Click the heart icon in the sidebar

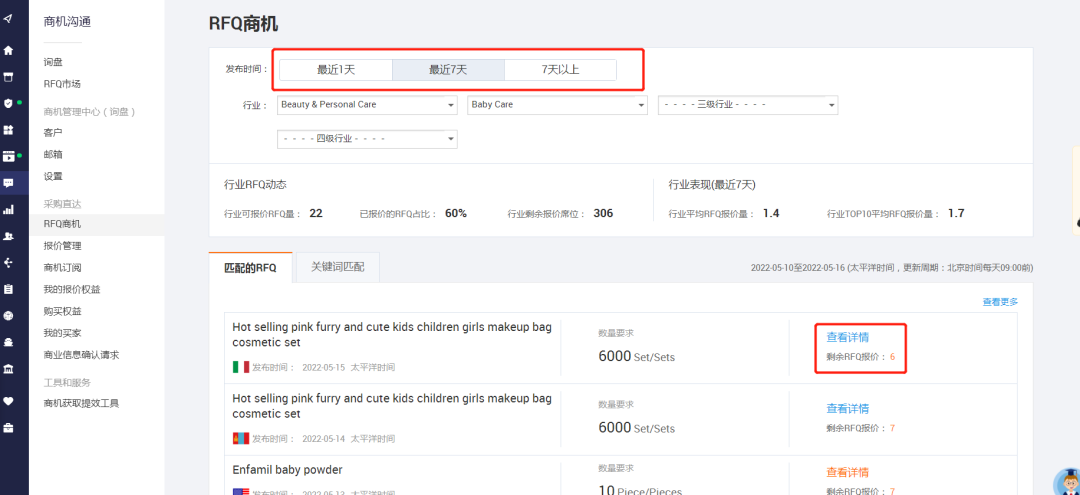pos(8,401)
